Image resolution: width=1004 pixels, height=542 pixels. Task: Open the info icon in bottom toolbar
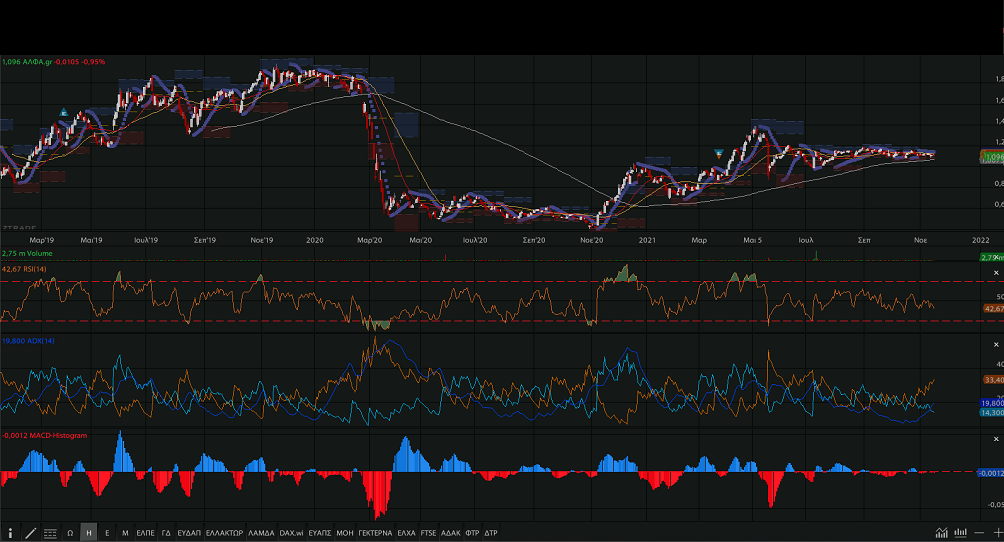click(x=10, y=533)
